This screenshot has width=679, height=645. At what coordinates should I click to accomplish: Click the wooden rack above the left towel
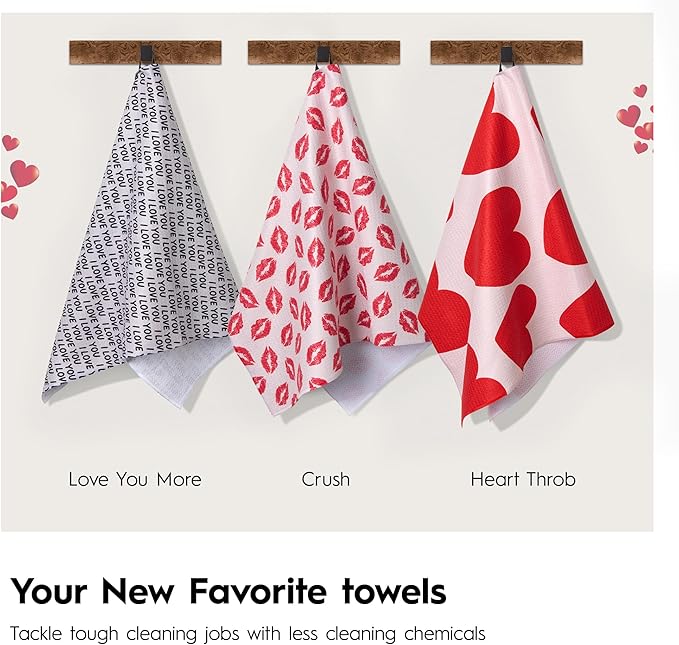pyautogui.click(x=145, y=52)
